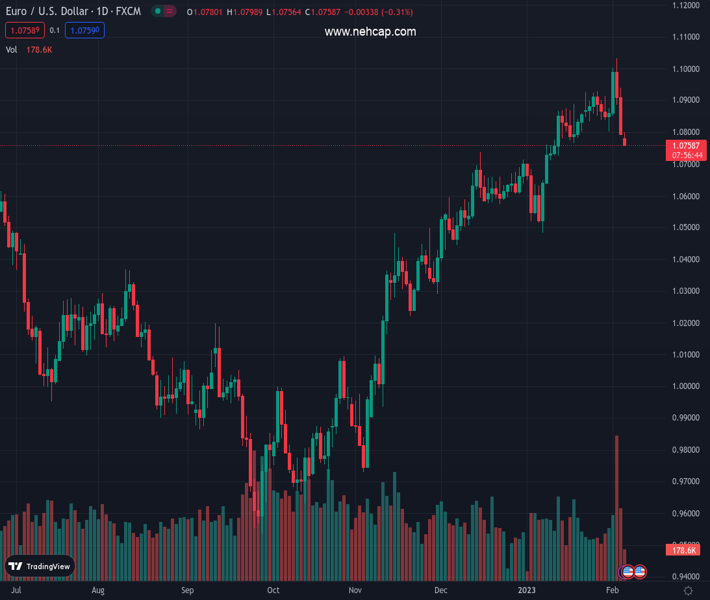The image size is (710, 600).
Task: Click the Oct label on the time axis
Action: pyautogui.click(x=273, y=591)
